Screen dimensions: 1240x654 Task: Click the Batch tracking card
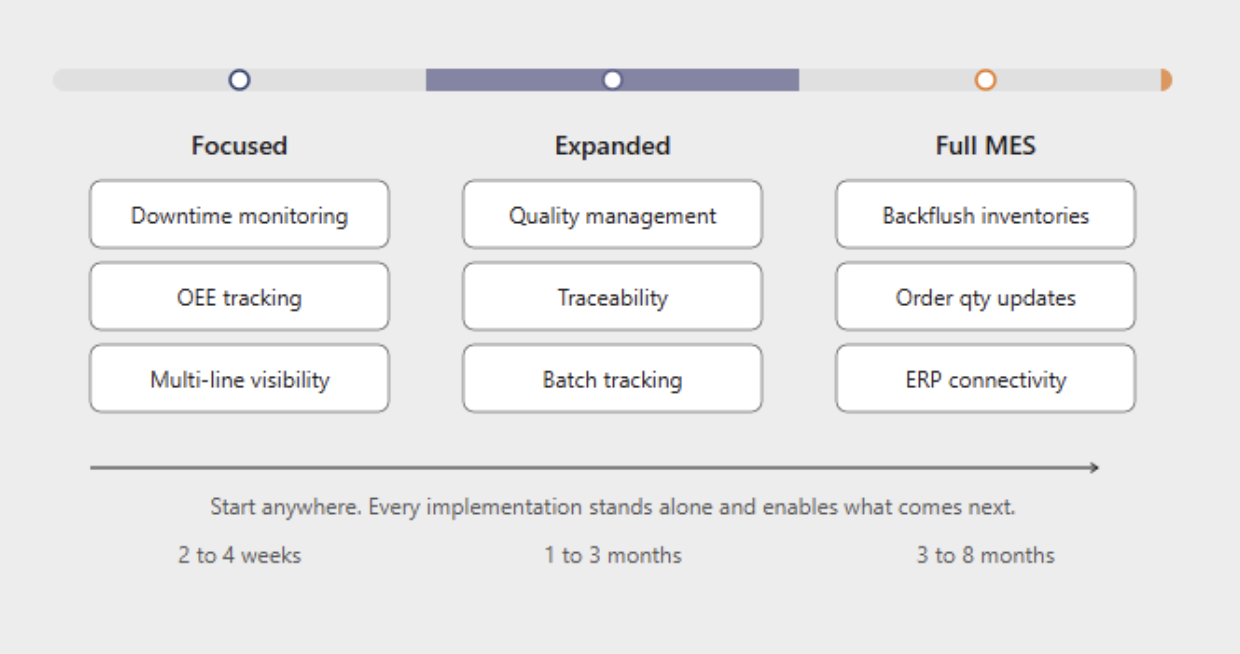612,379
